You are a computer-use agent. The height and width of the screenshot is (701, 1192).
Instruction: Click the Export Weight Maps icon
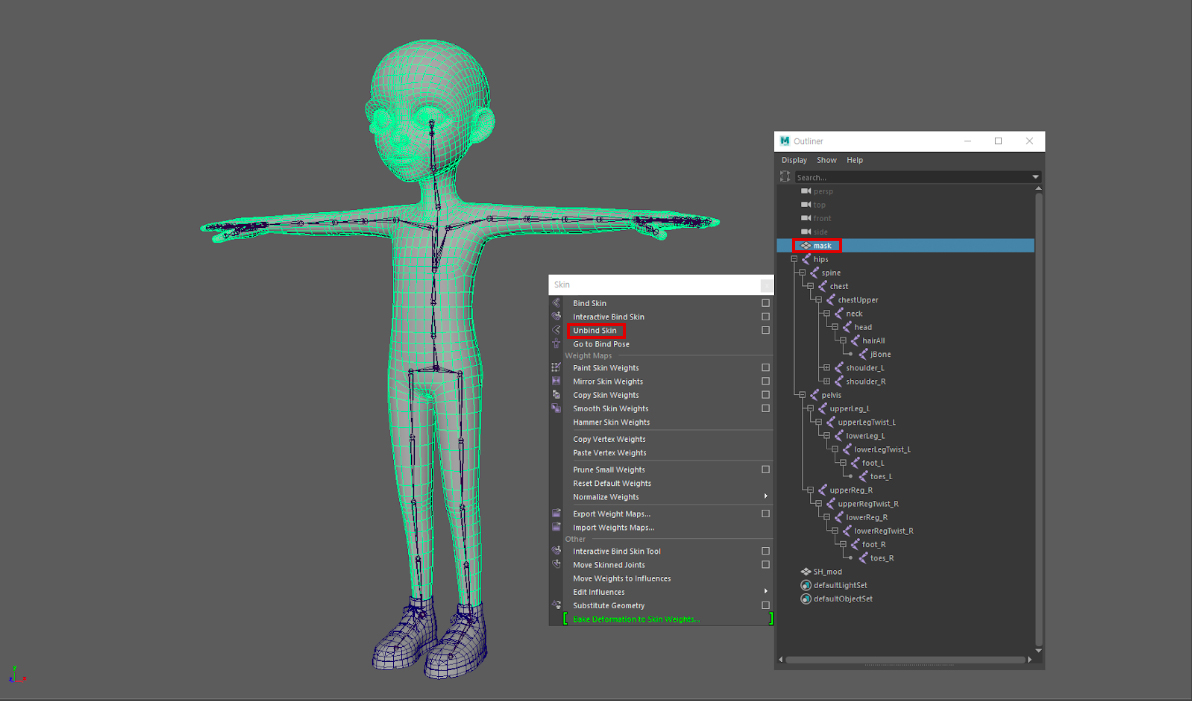(556, 514)
